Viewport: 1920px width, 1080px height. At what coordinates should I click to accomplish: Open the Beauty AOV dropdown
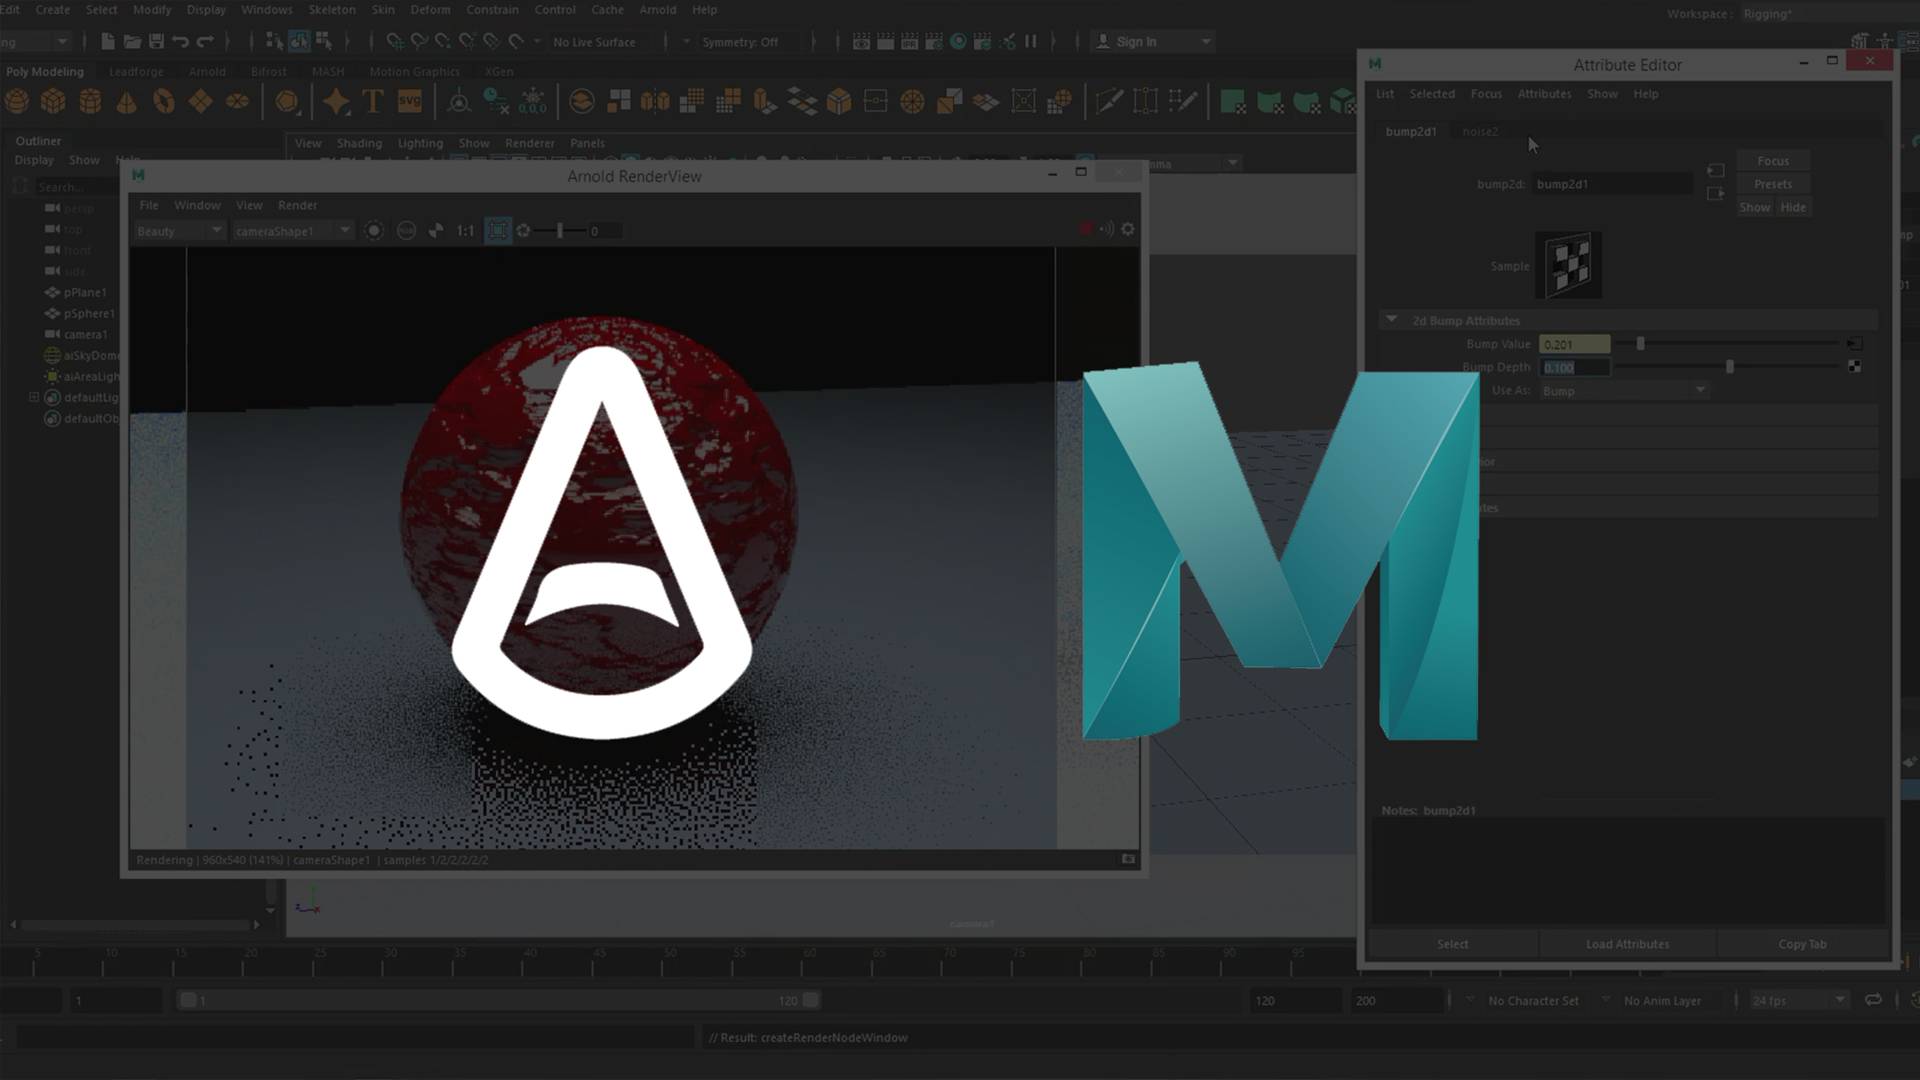point(179,231)
